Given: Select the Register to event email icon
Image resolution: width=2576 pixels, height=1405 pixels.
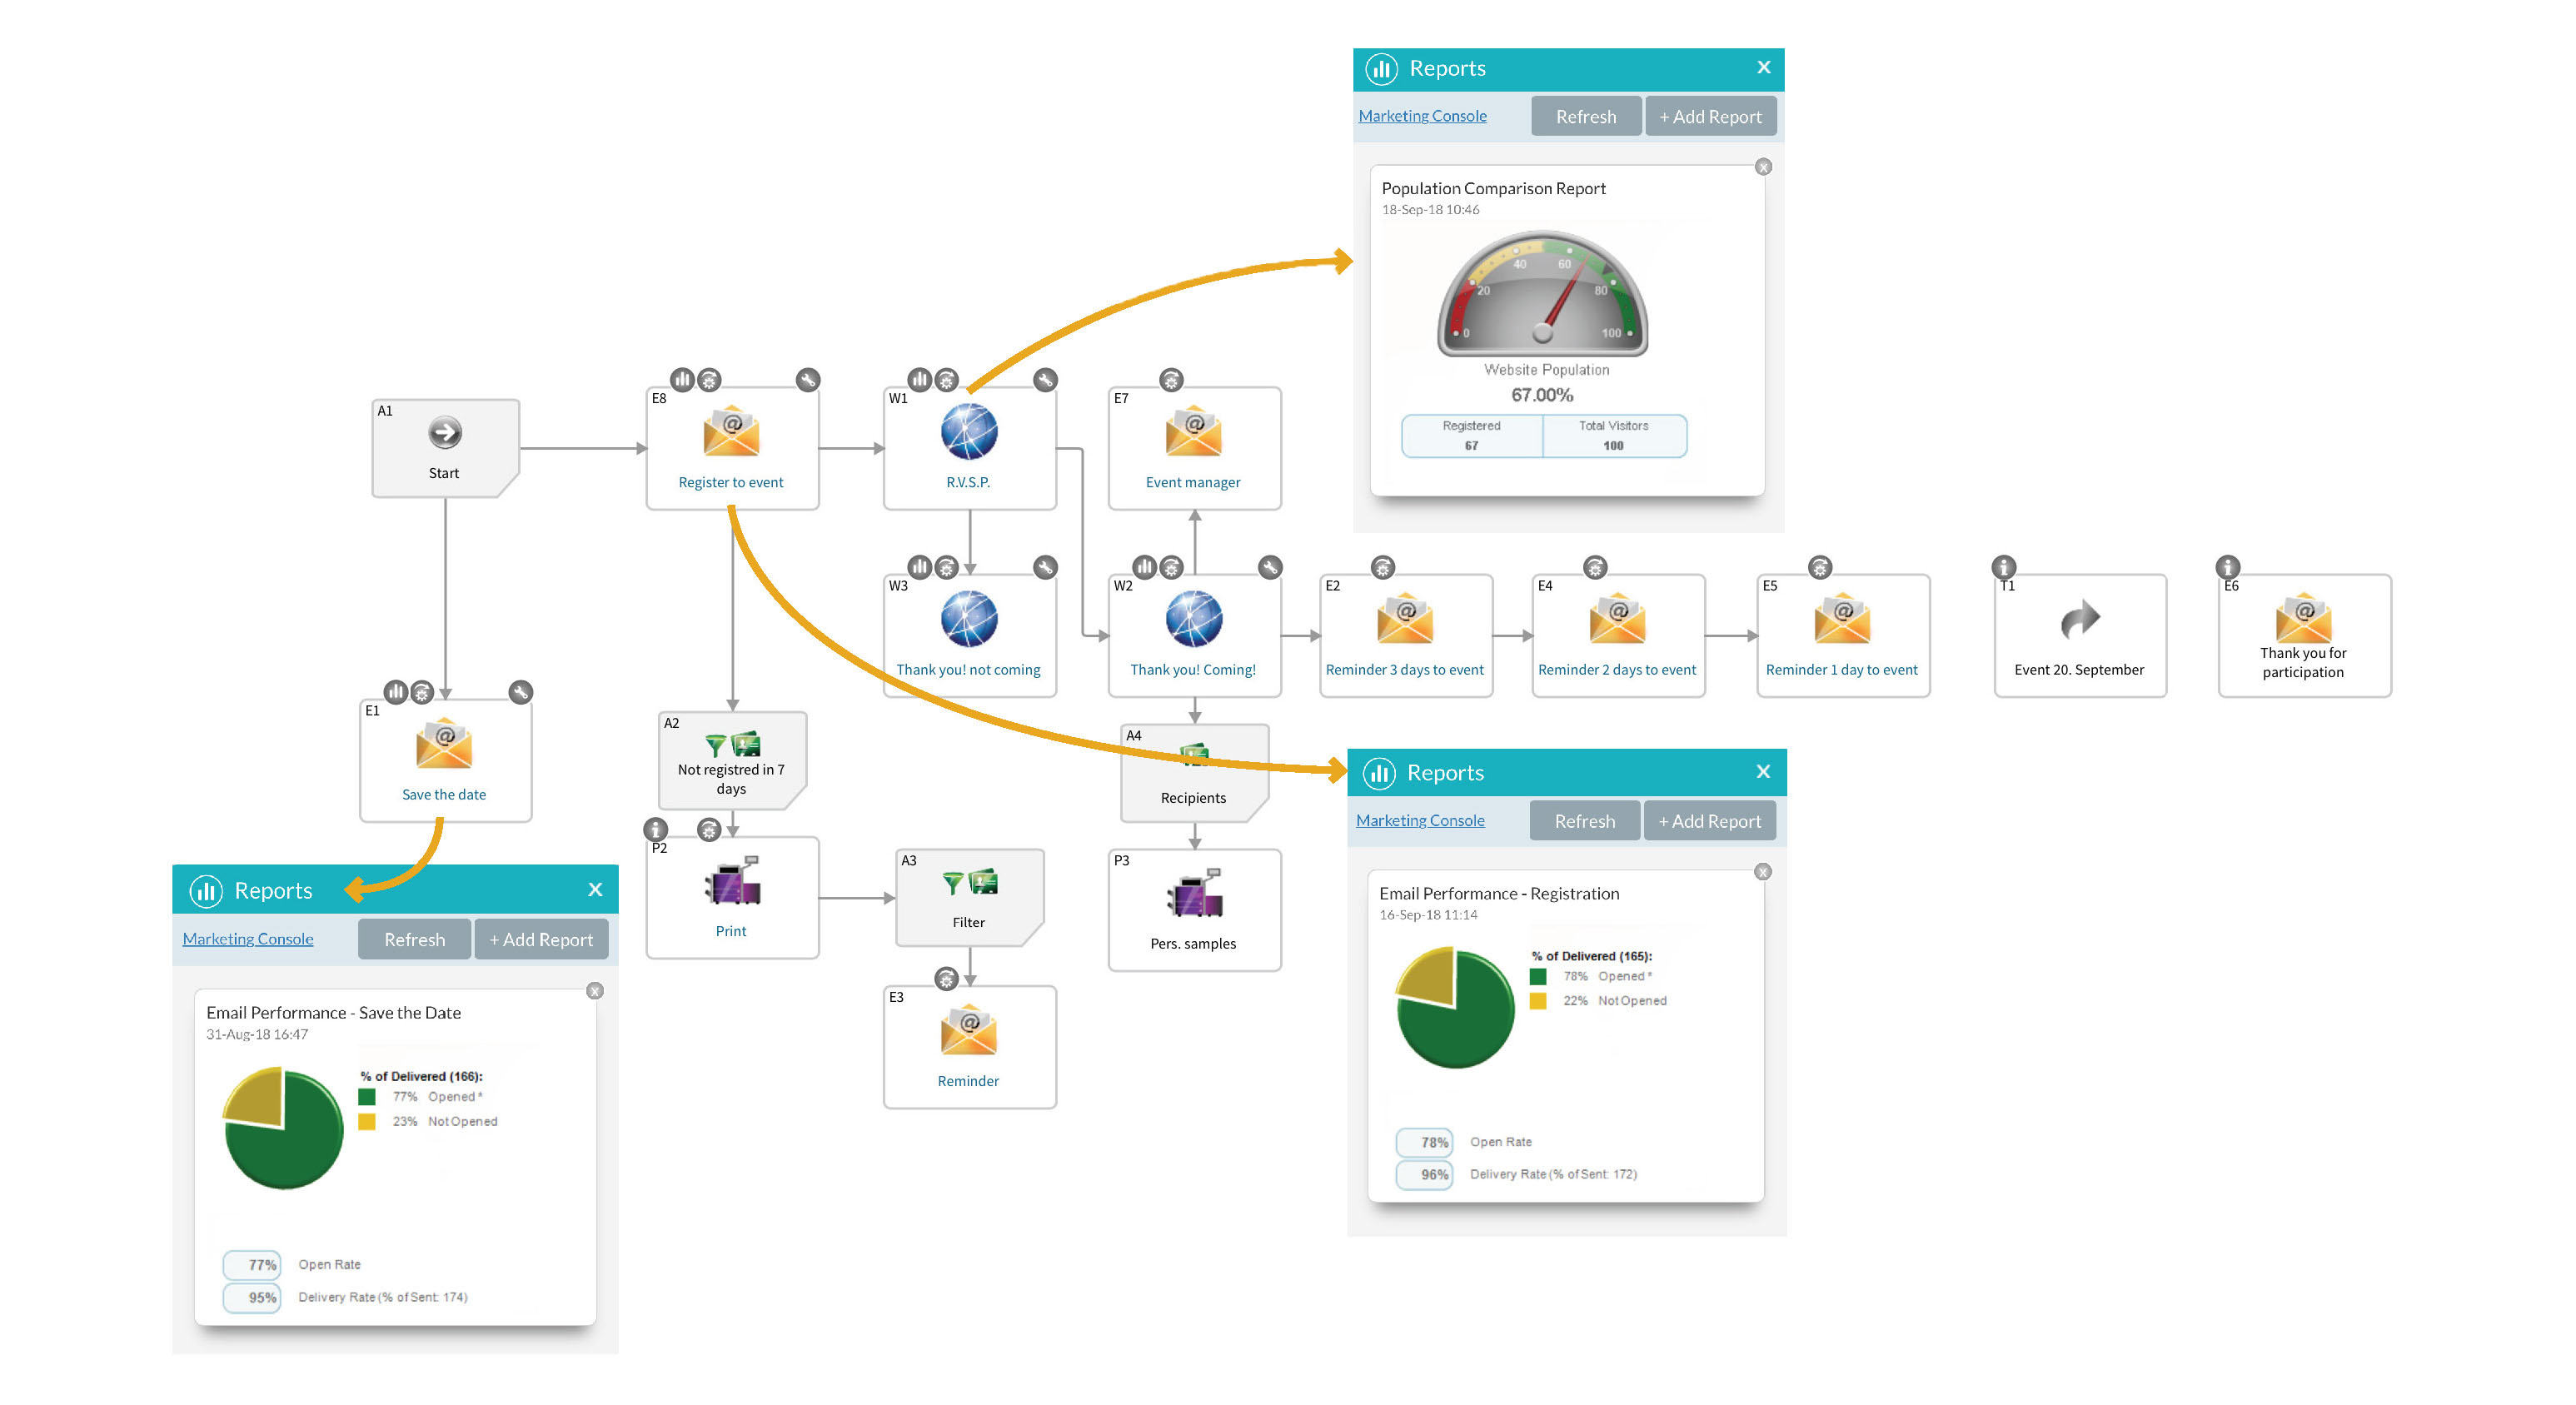Looking at the screenshot, I should [731, 432].
